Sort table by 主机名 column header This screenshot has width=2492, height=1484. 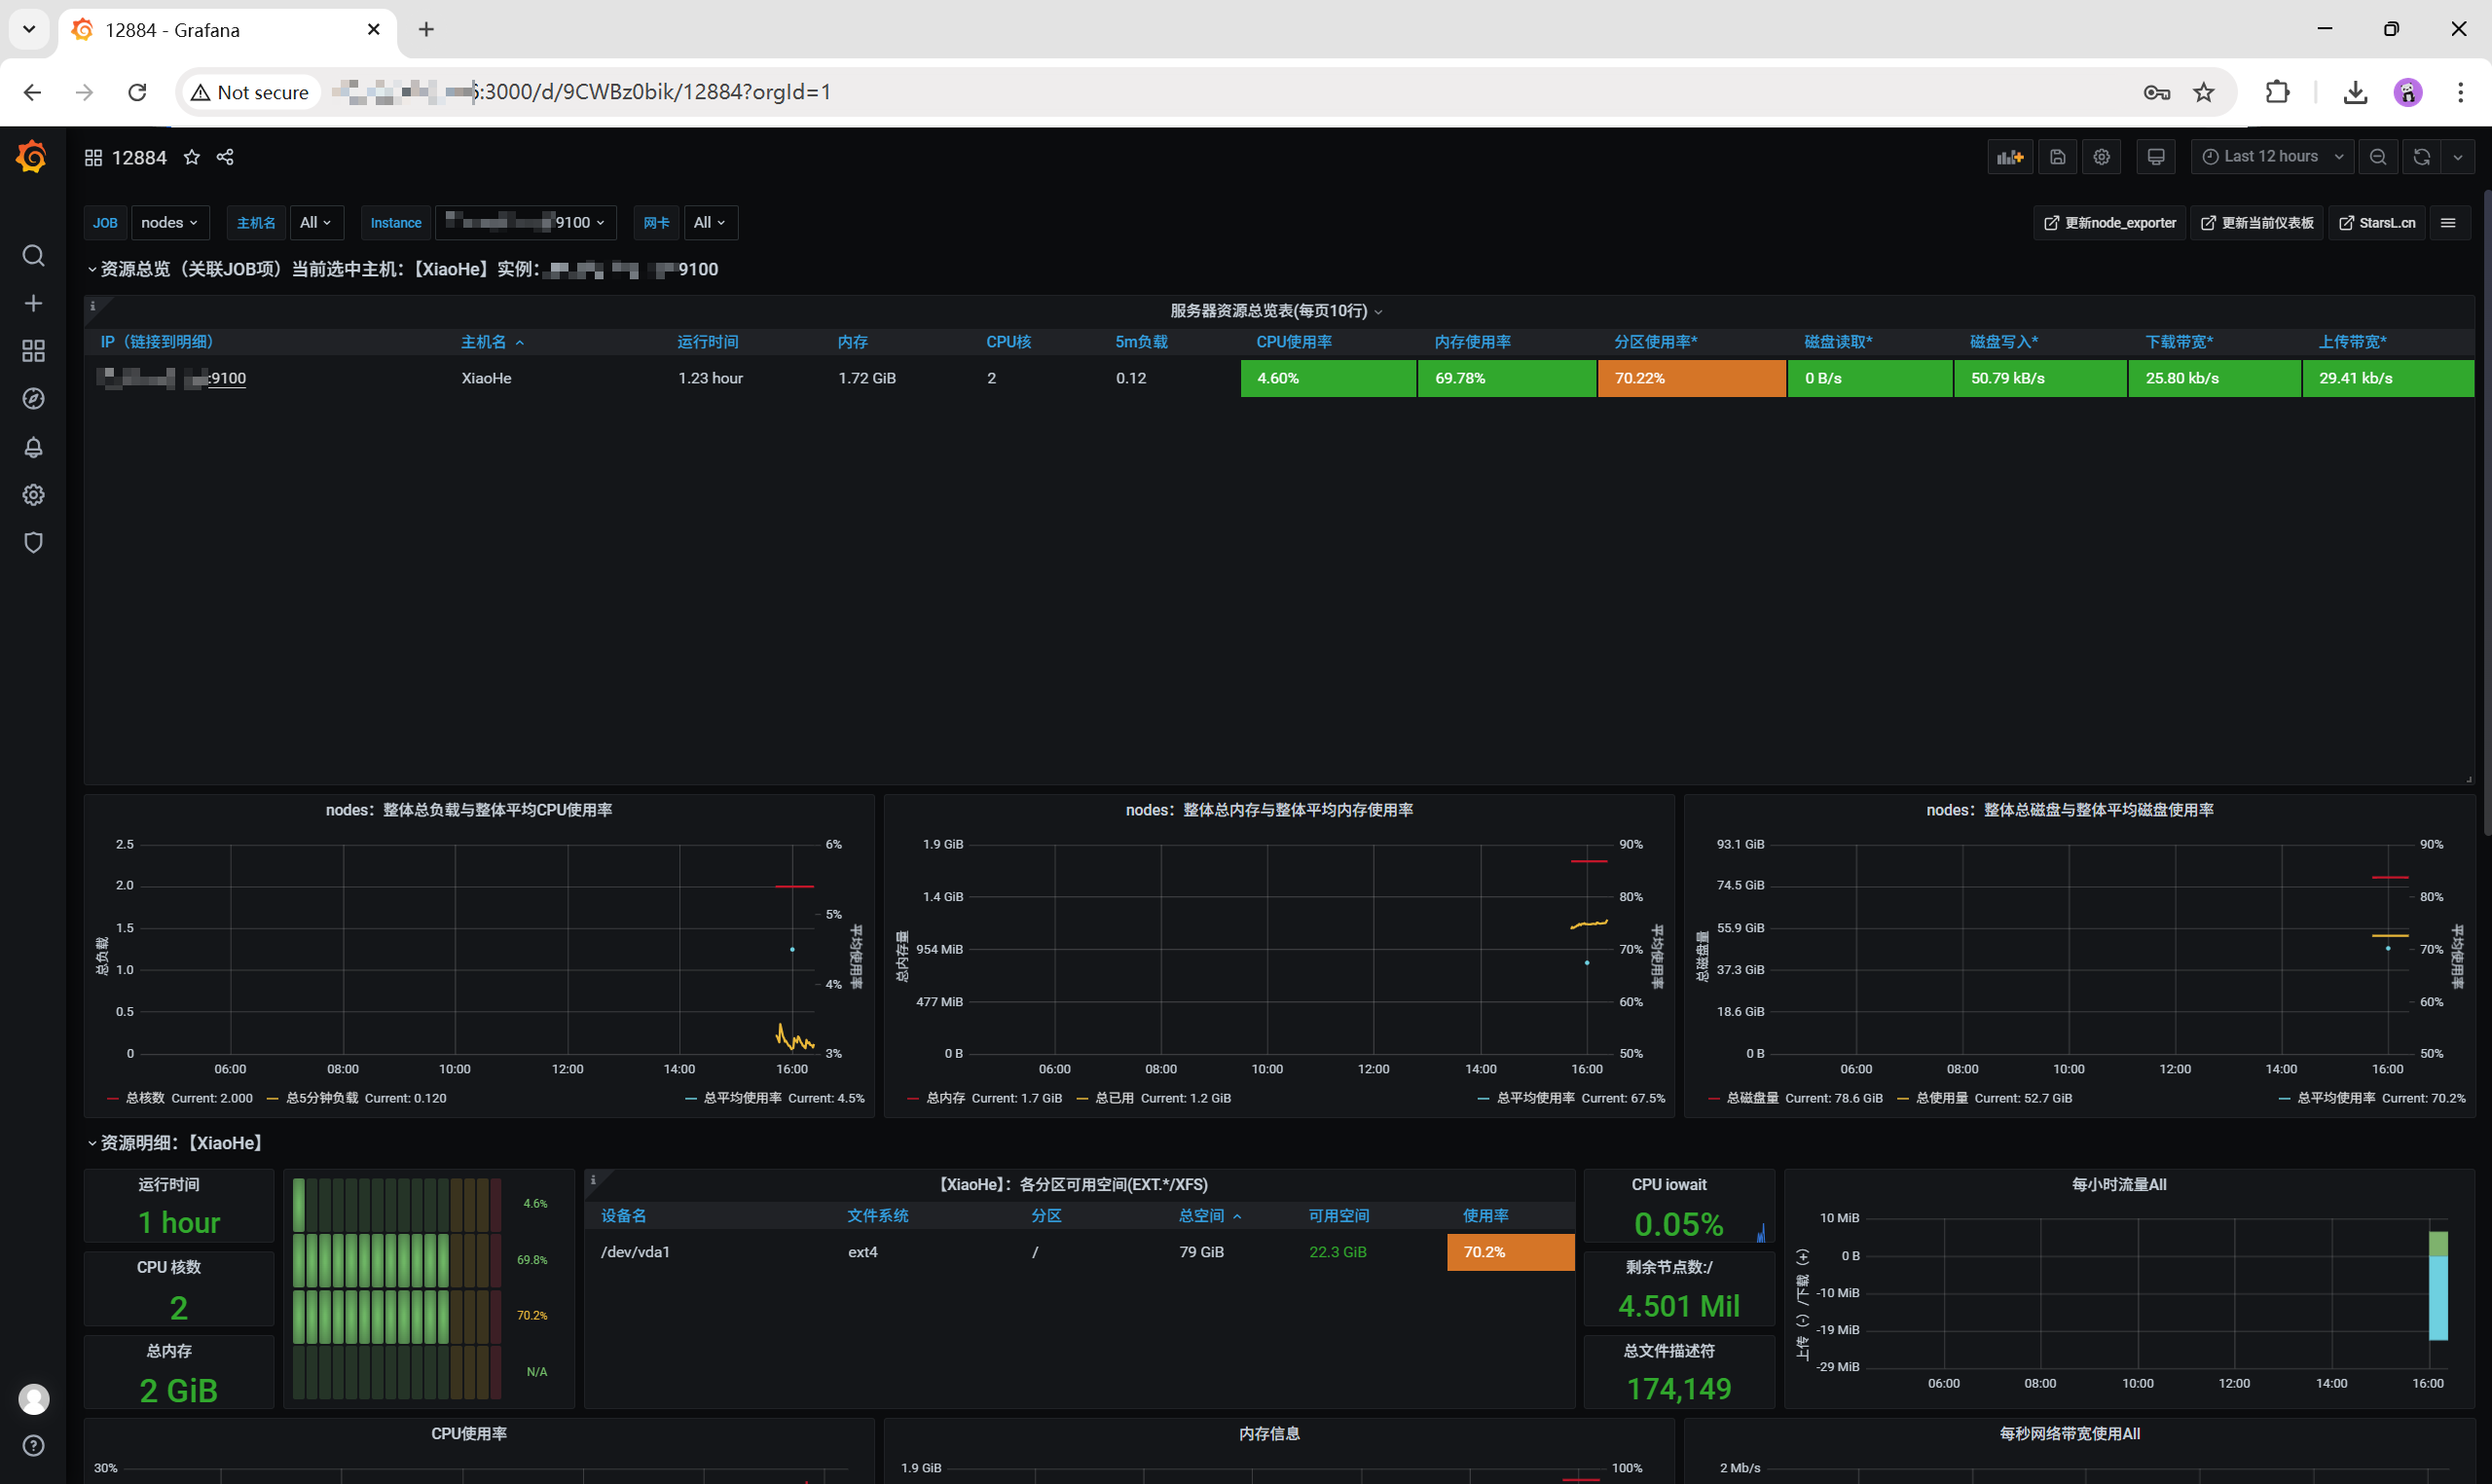pos(483,342)
